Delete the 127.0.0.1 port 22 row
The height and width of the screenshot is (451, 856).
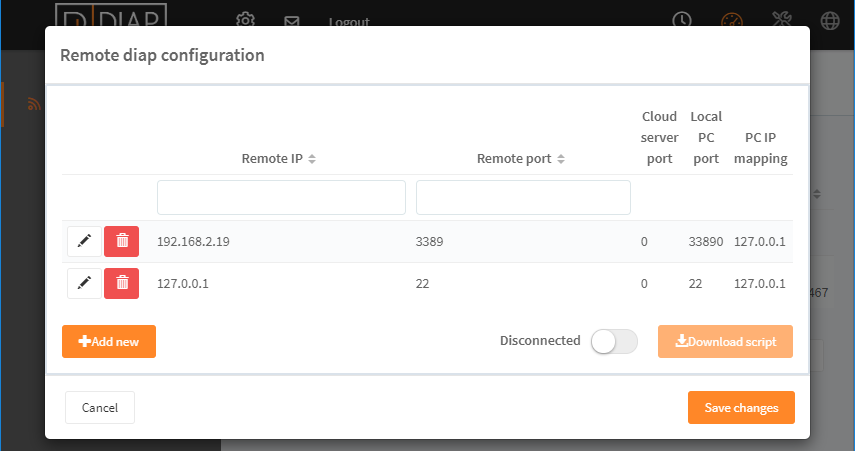[x=122, y=283]
